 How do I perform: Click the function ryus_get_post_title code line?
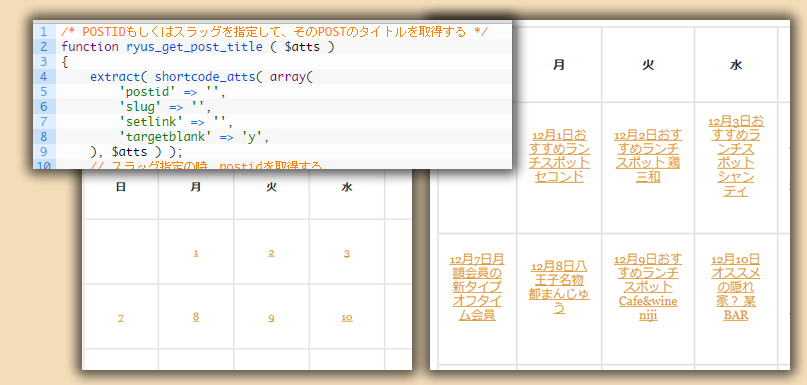[x=198, y=47]
